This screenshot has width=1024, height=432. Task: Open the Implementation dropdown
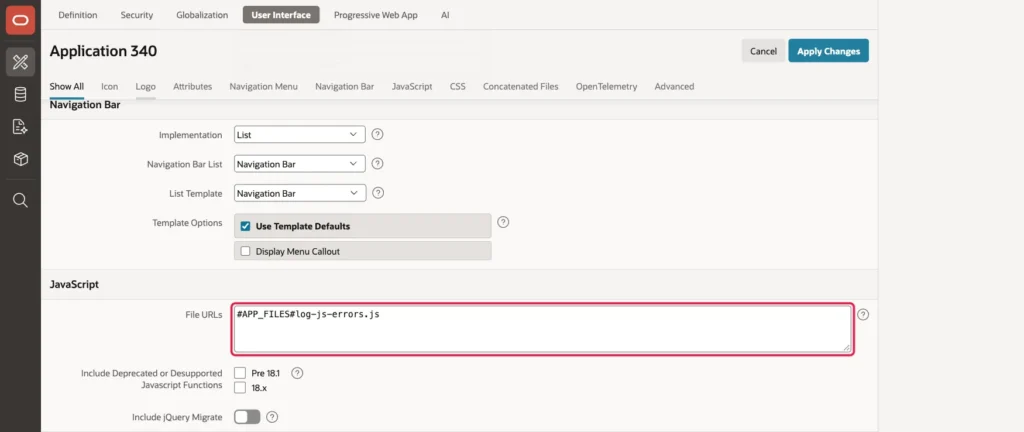click(x=300, y=134)
